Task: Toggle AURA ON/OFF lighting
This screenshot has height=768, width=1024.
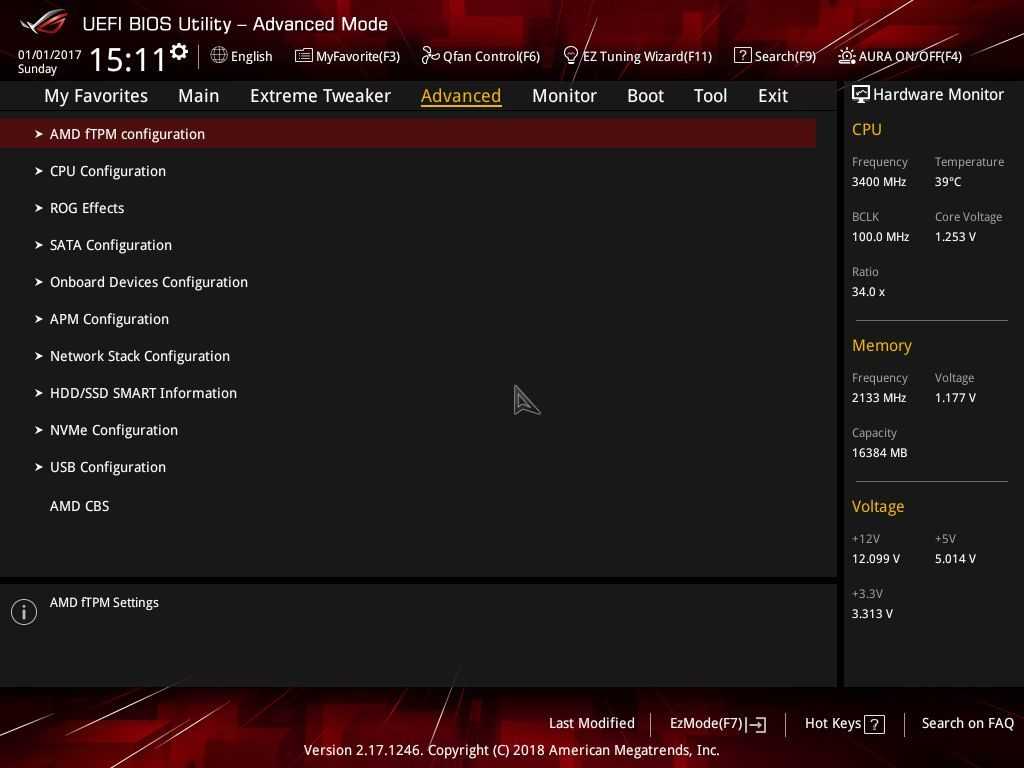Action: (x=899, y=56)
